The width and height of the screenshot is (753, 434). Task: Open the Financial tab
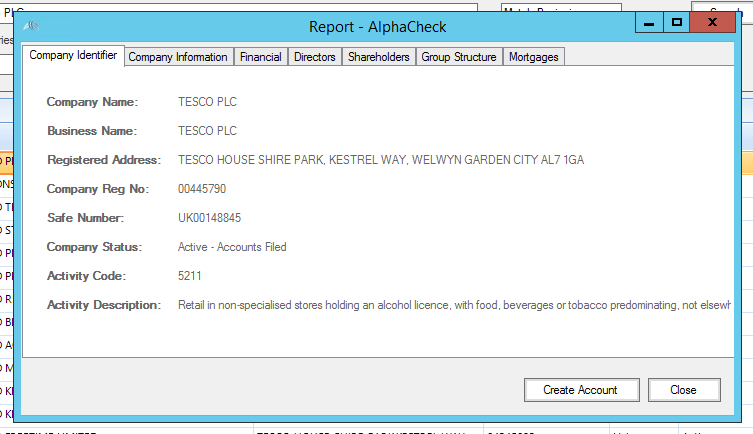coord(261,57)
